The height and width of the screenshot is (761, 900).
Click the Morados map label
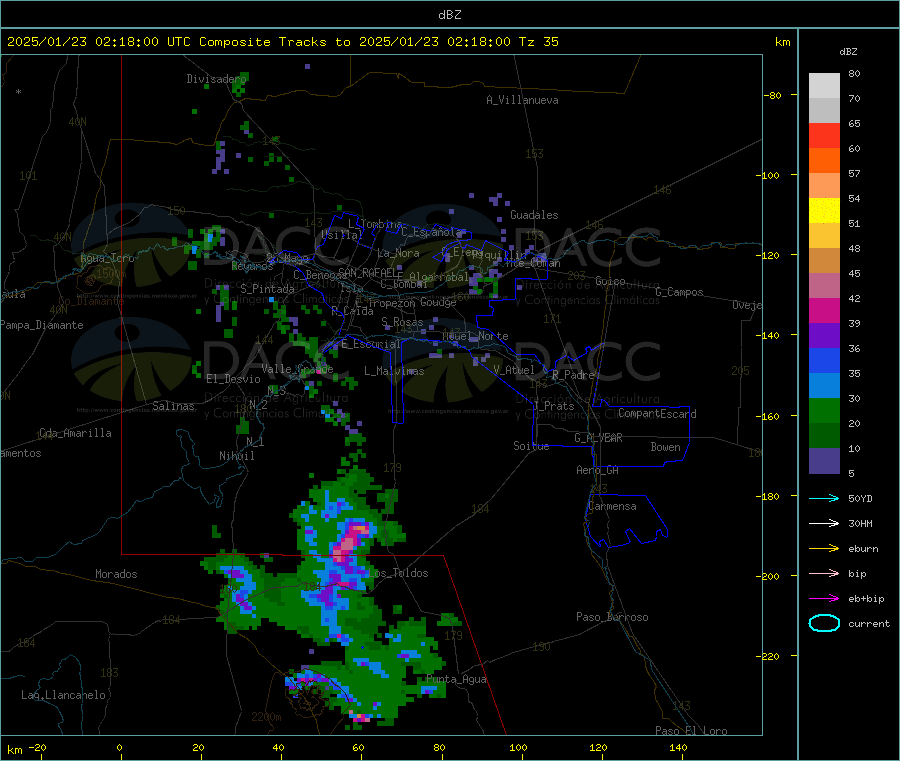(116, 574)
